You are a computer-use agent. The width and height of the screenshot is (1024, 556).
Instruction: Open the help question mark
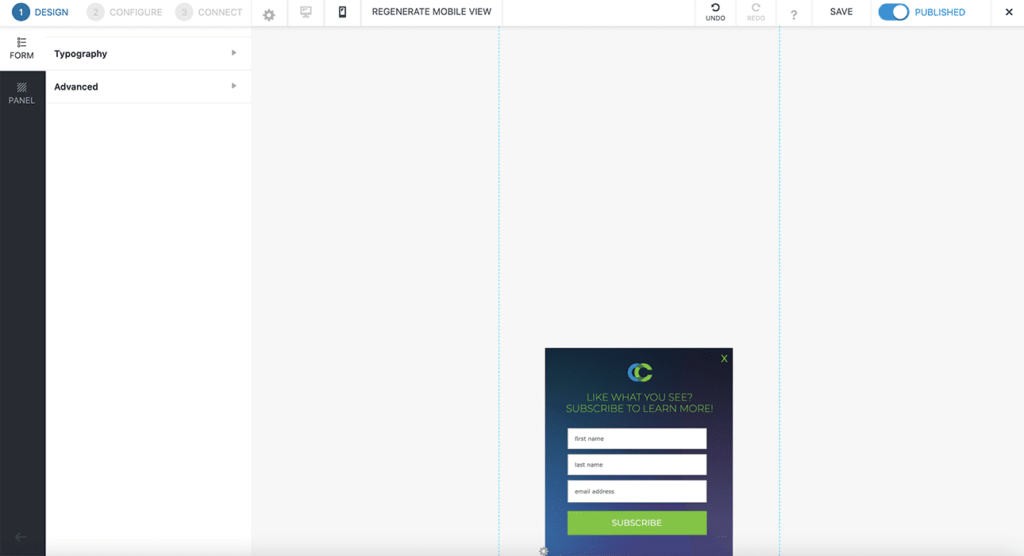pos(793,14)
